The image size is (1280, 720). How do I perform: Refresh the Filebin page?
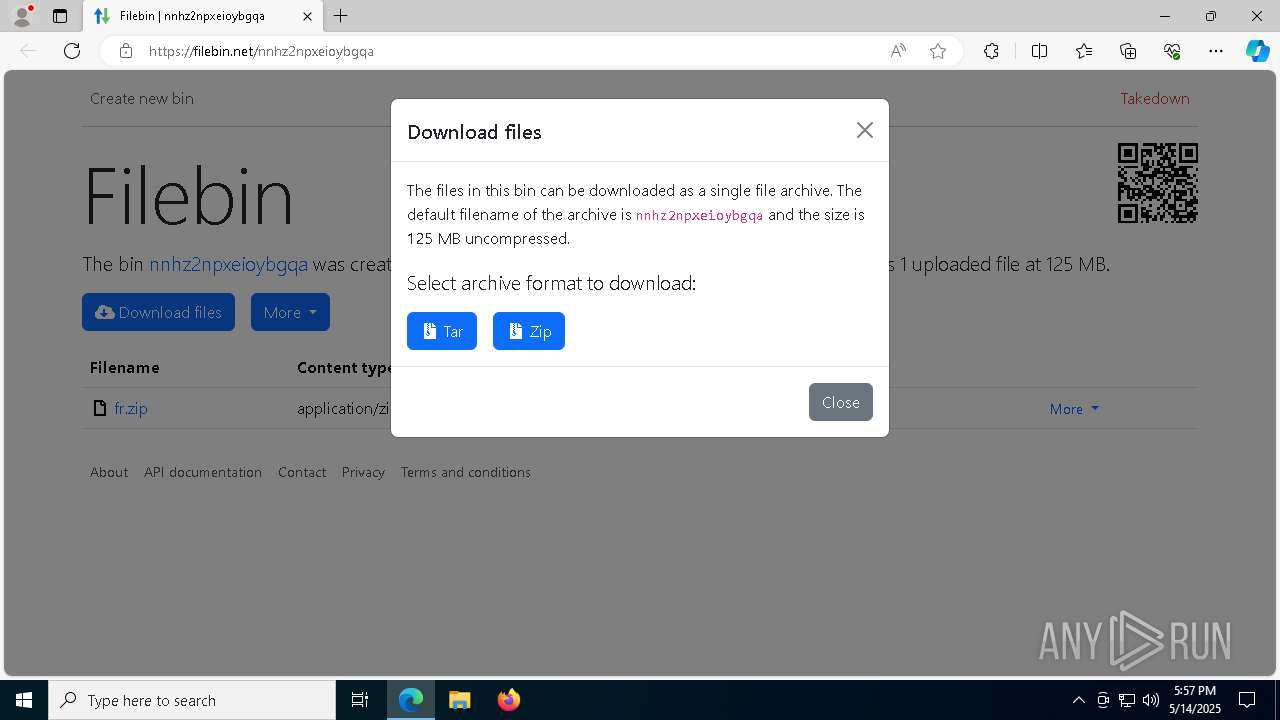[x=72, y=51]
